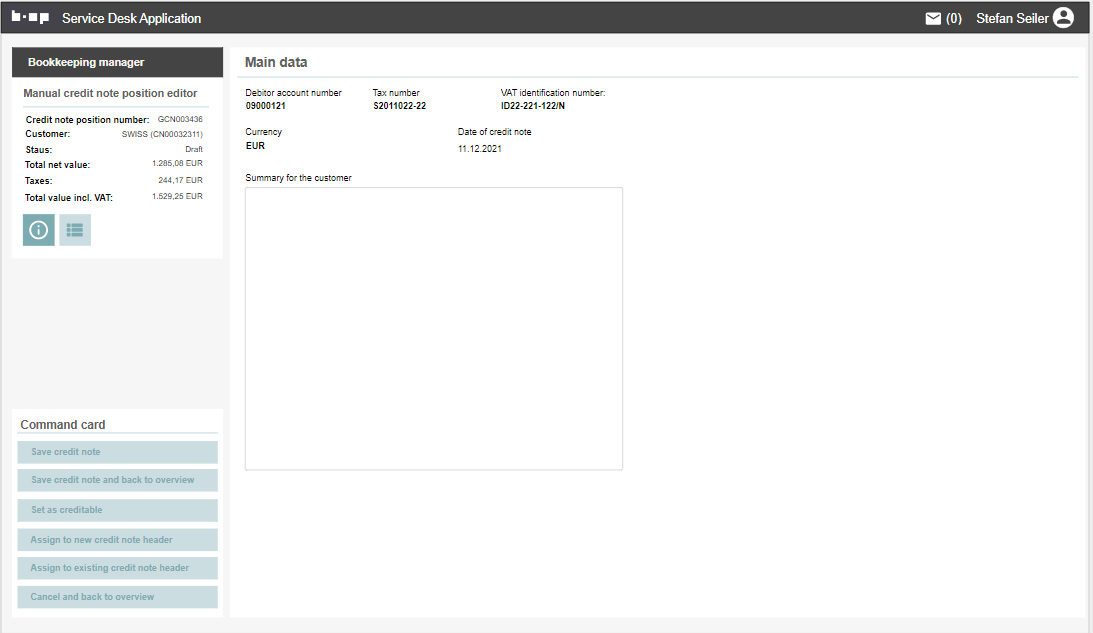
Task: Click Save credit note and back to overview
Action: [117, 480]
